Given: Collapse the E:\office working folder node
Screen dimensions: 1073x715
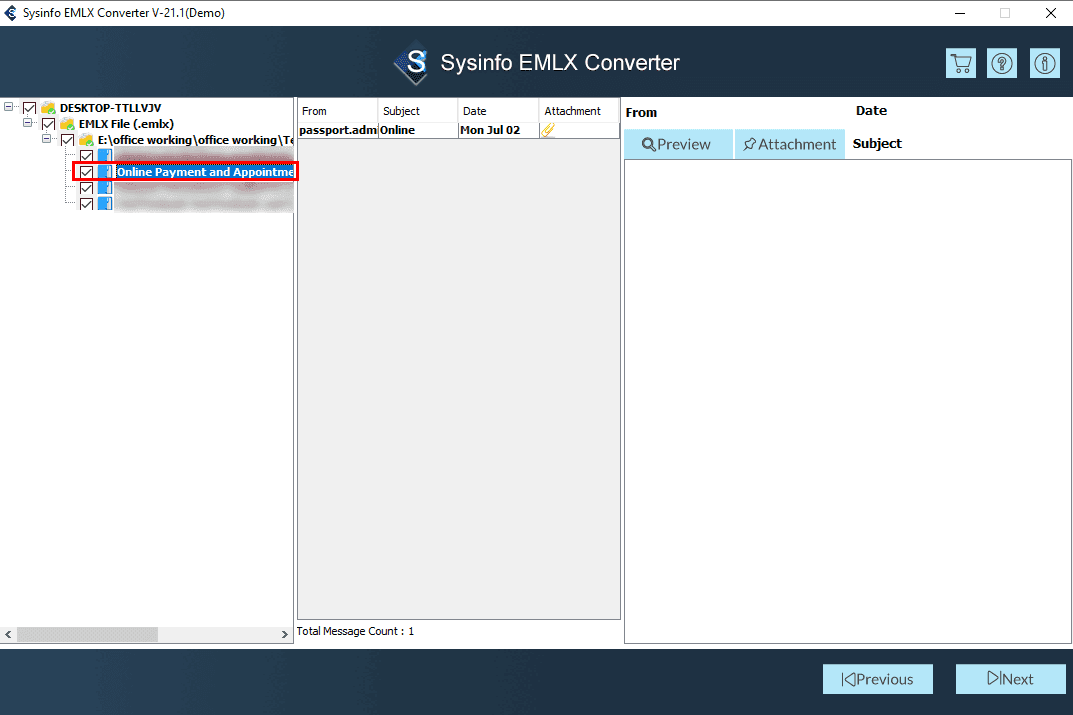Looking at the screenshot, I should (47, 139).
